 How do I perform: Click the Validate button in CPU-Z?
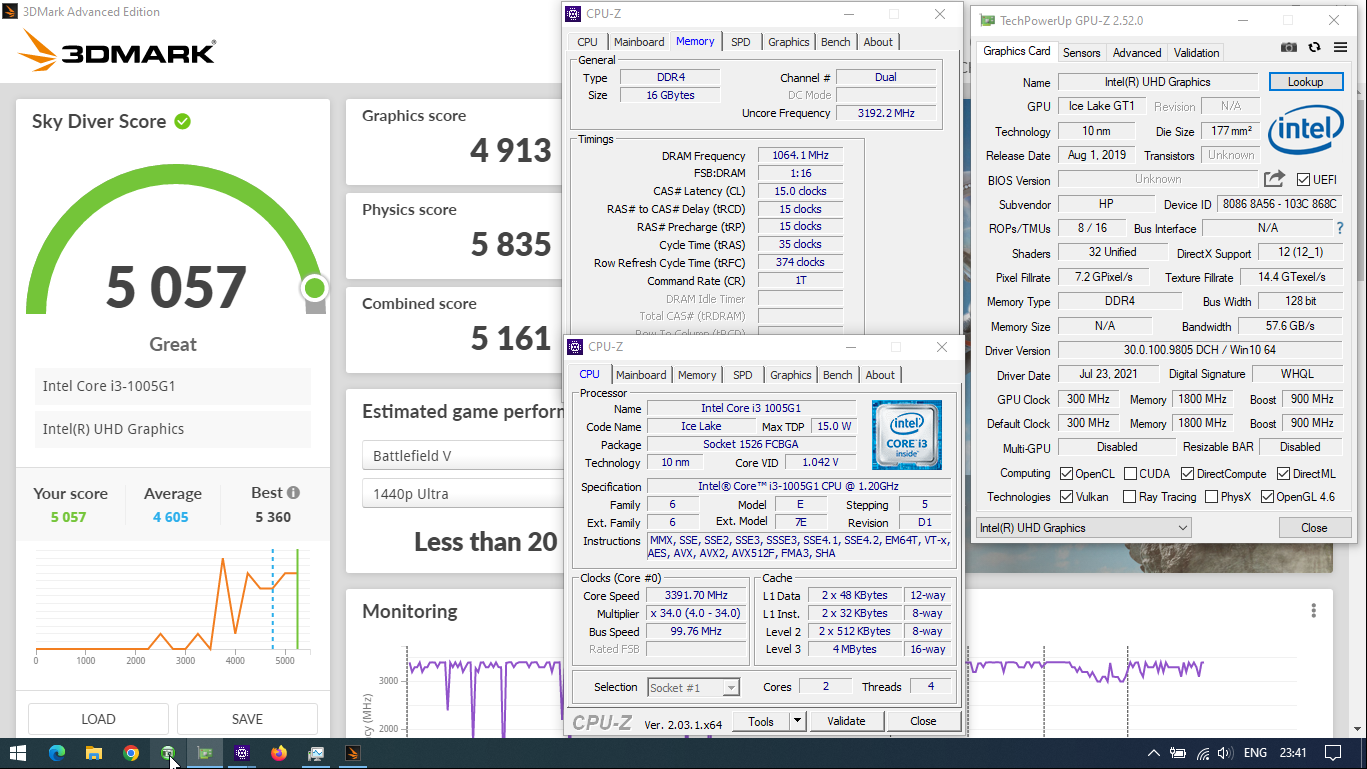coord(846,721)
